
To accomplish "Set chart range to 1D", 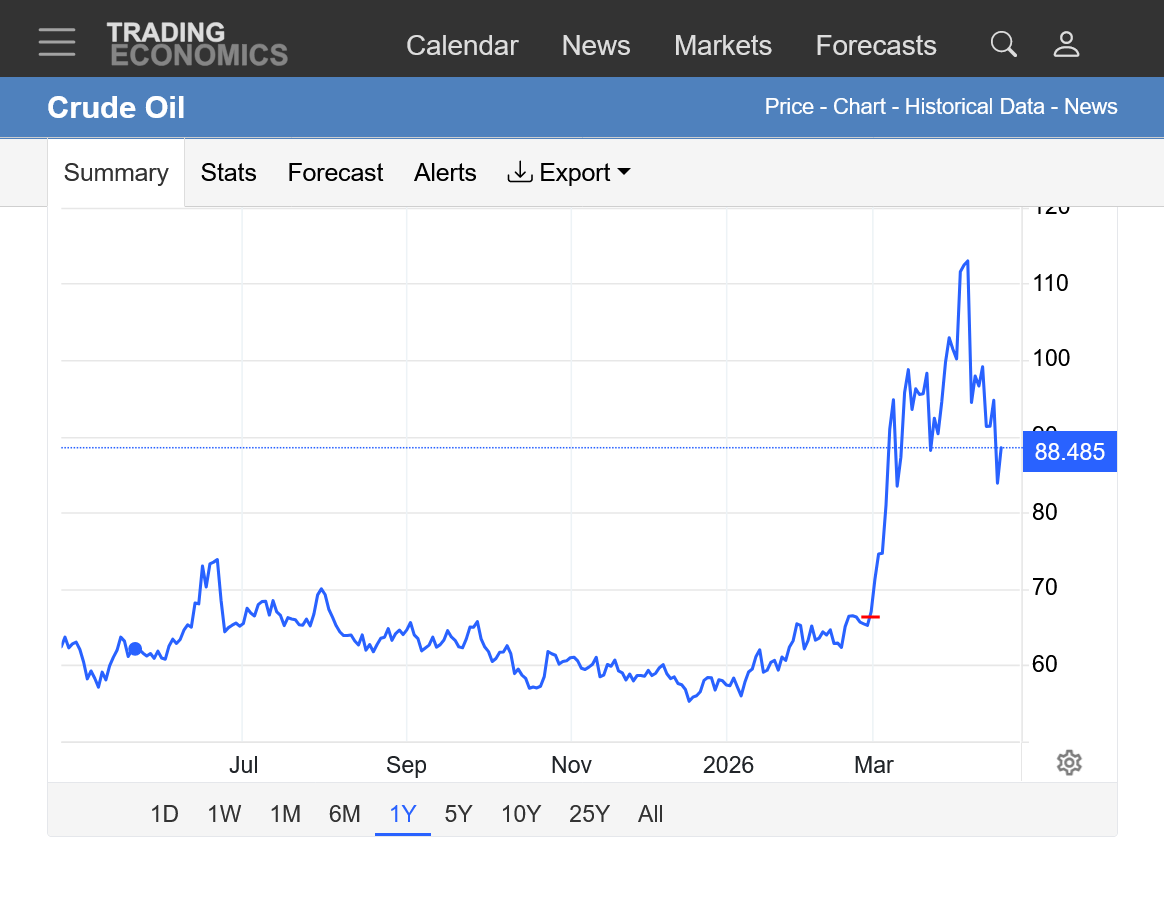I will point(164,814).
